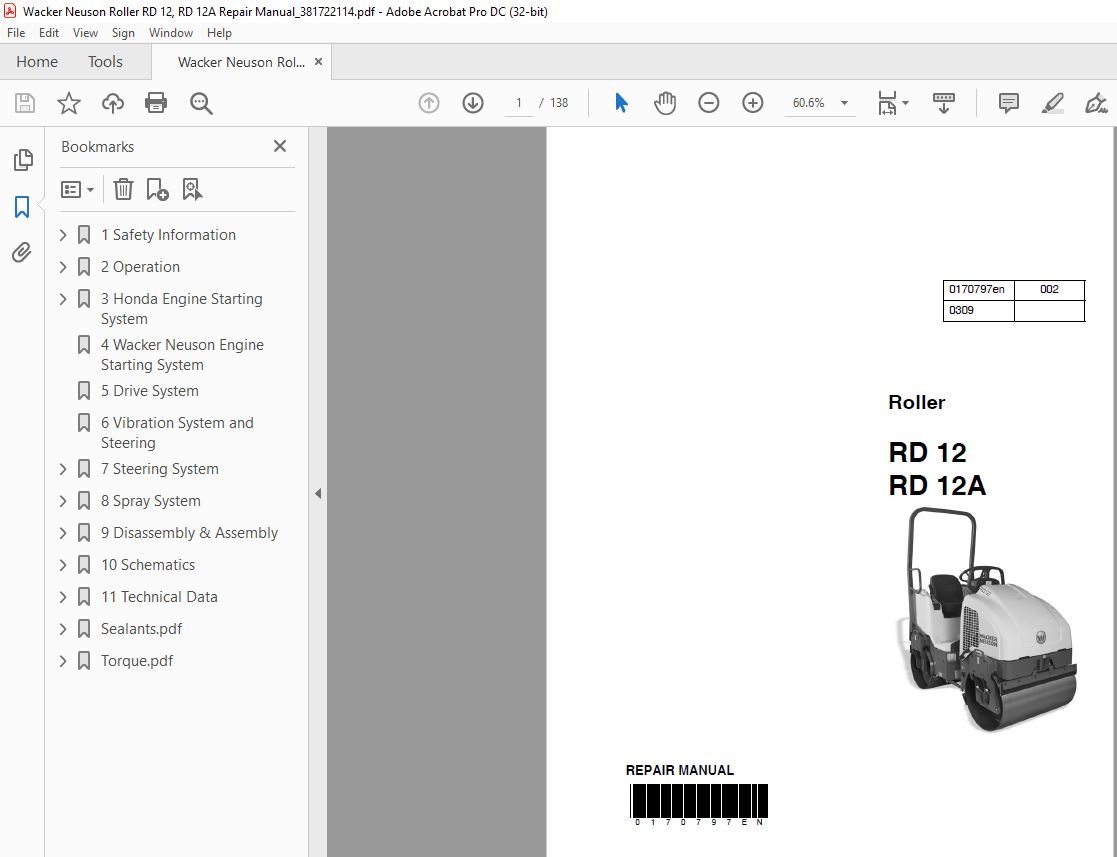Open the find text magnifier tool

coord(201,103)
